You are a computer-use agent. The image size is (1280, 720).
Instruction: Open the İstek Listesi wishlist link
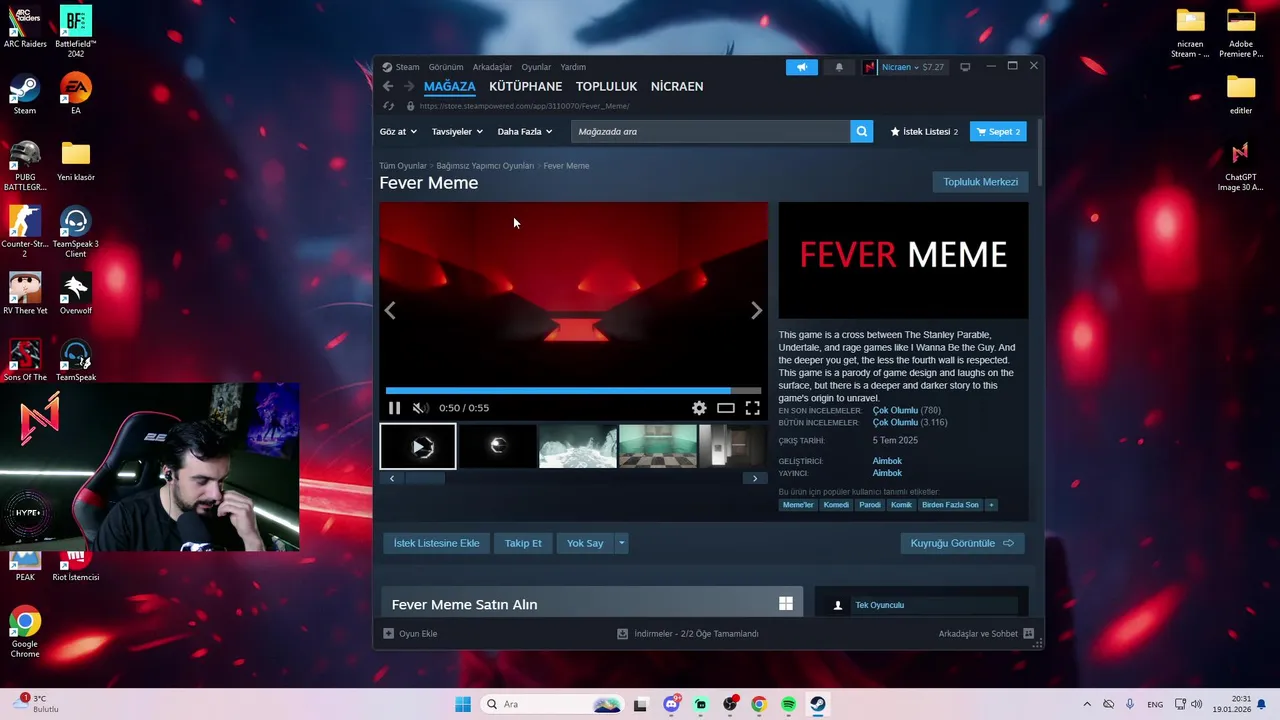click(x=924, y=131)
